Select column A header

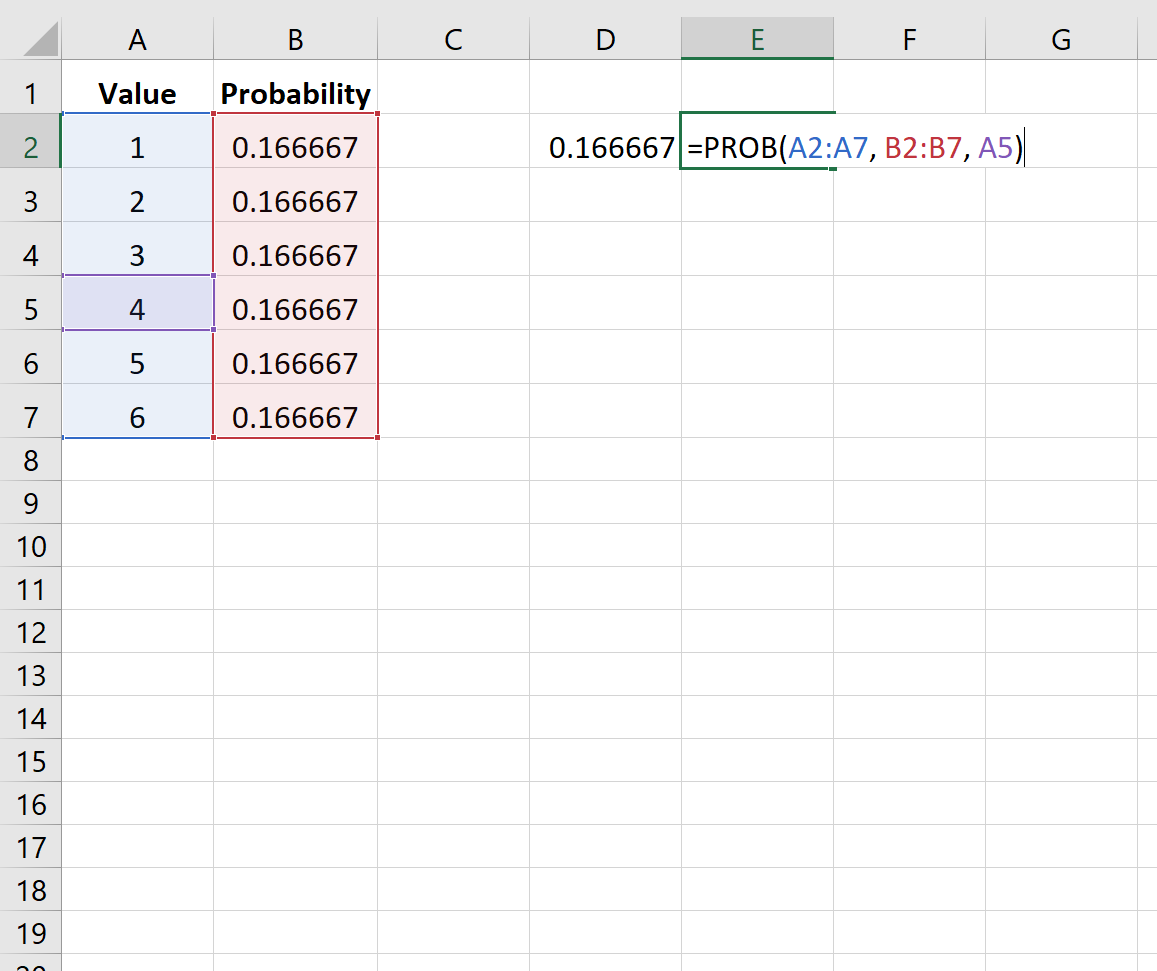[137, 39]
